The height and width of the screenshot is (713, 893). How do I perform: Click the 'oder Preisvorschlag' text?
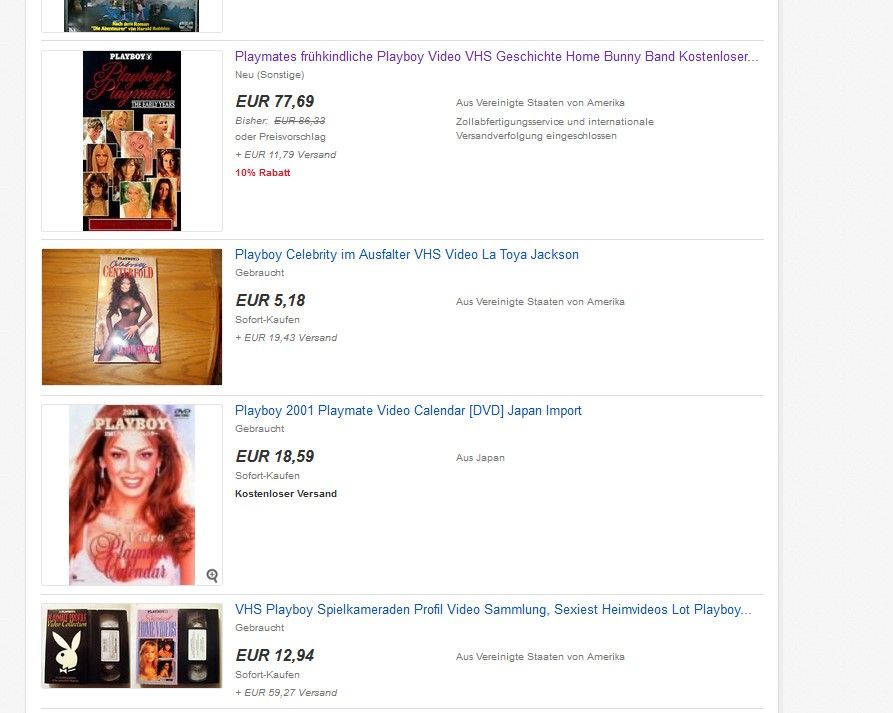coord(280,137)
